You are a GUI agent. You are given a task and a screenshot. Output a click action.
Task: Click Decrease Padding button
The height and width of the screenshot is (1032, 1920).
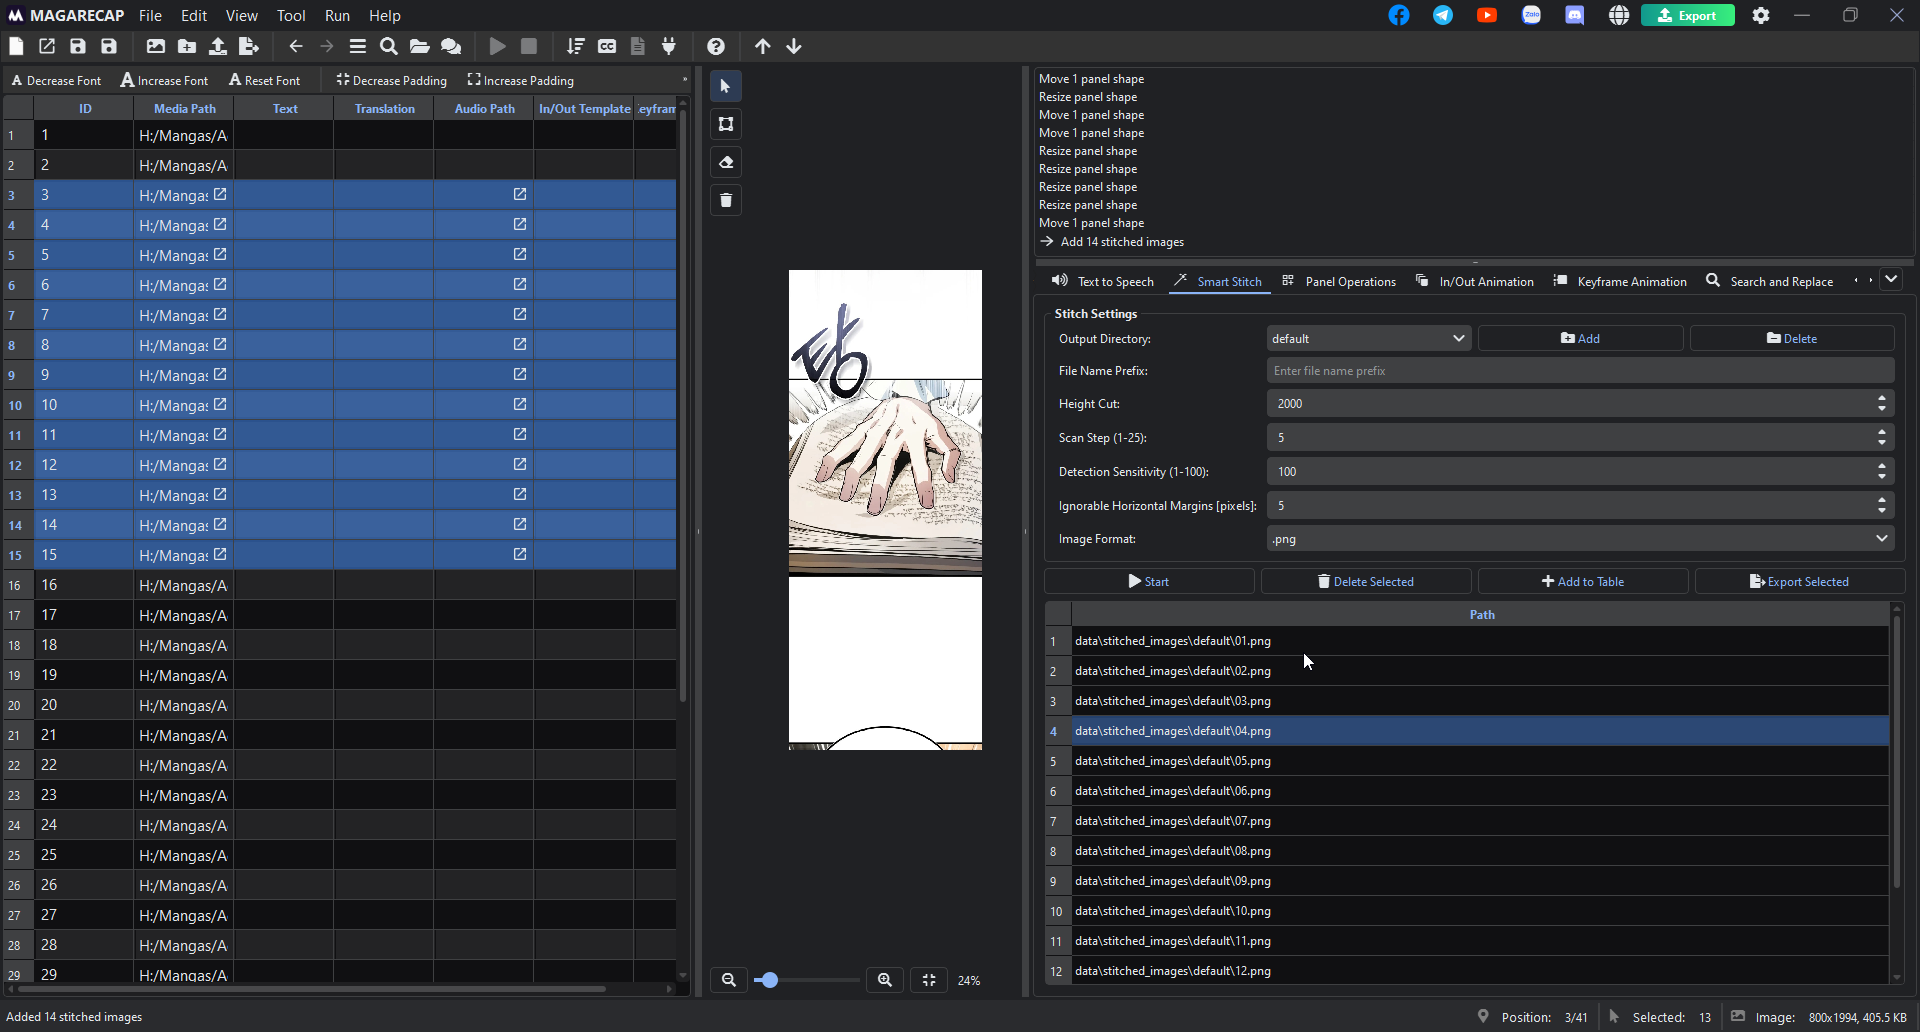pos(392,80)
